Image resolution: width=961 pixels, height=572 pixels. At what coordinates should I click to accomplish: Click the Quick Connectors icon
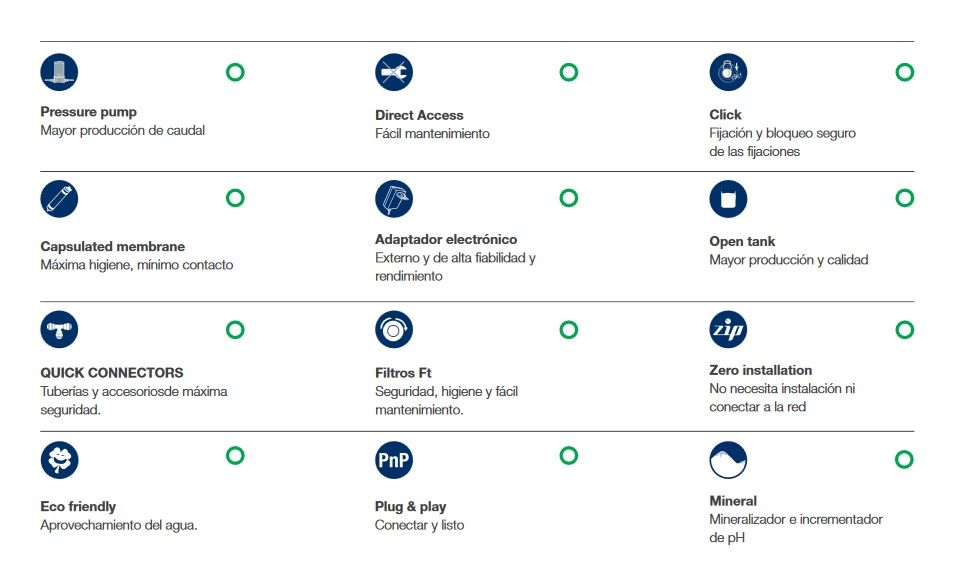(x=59, y=329)
